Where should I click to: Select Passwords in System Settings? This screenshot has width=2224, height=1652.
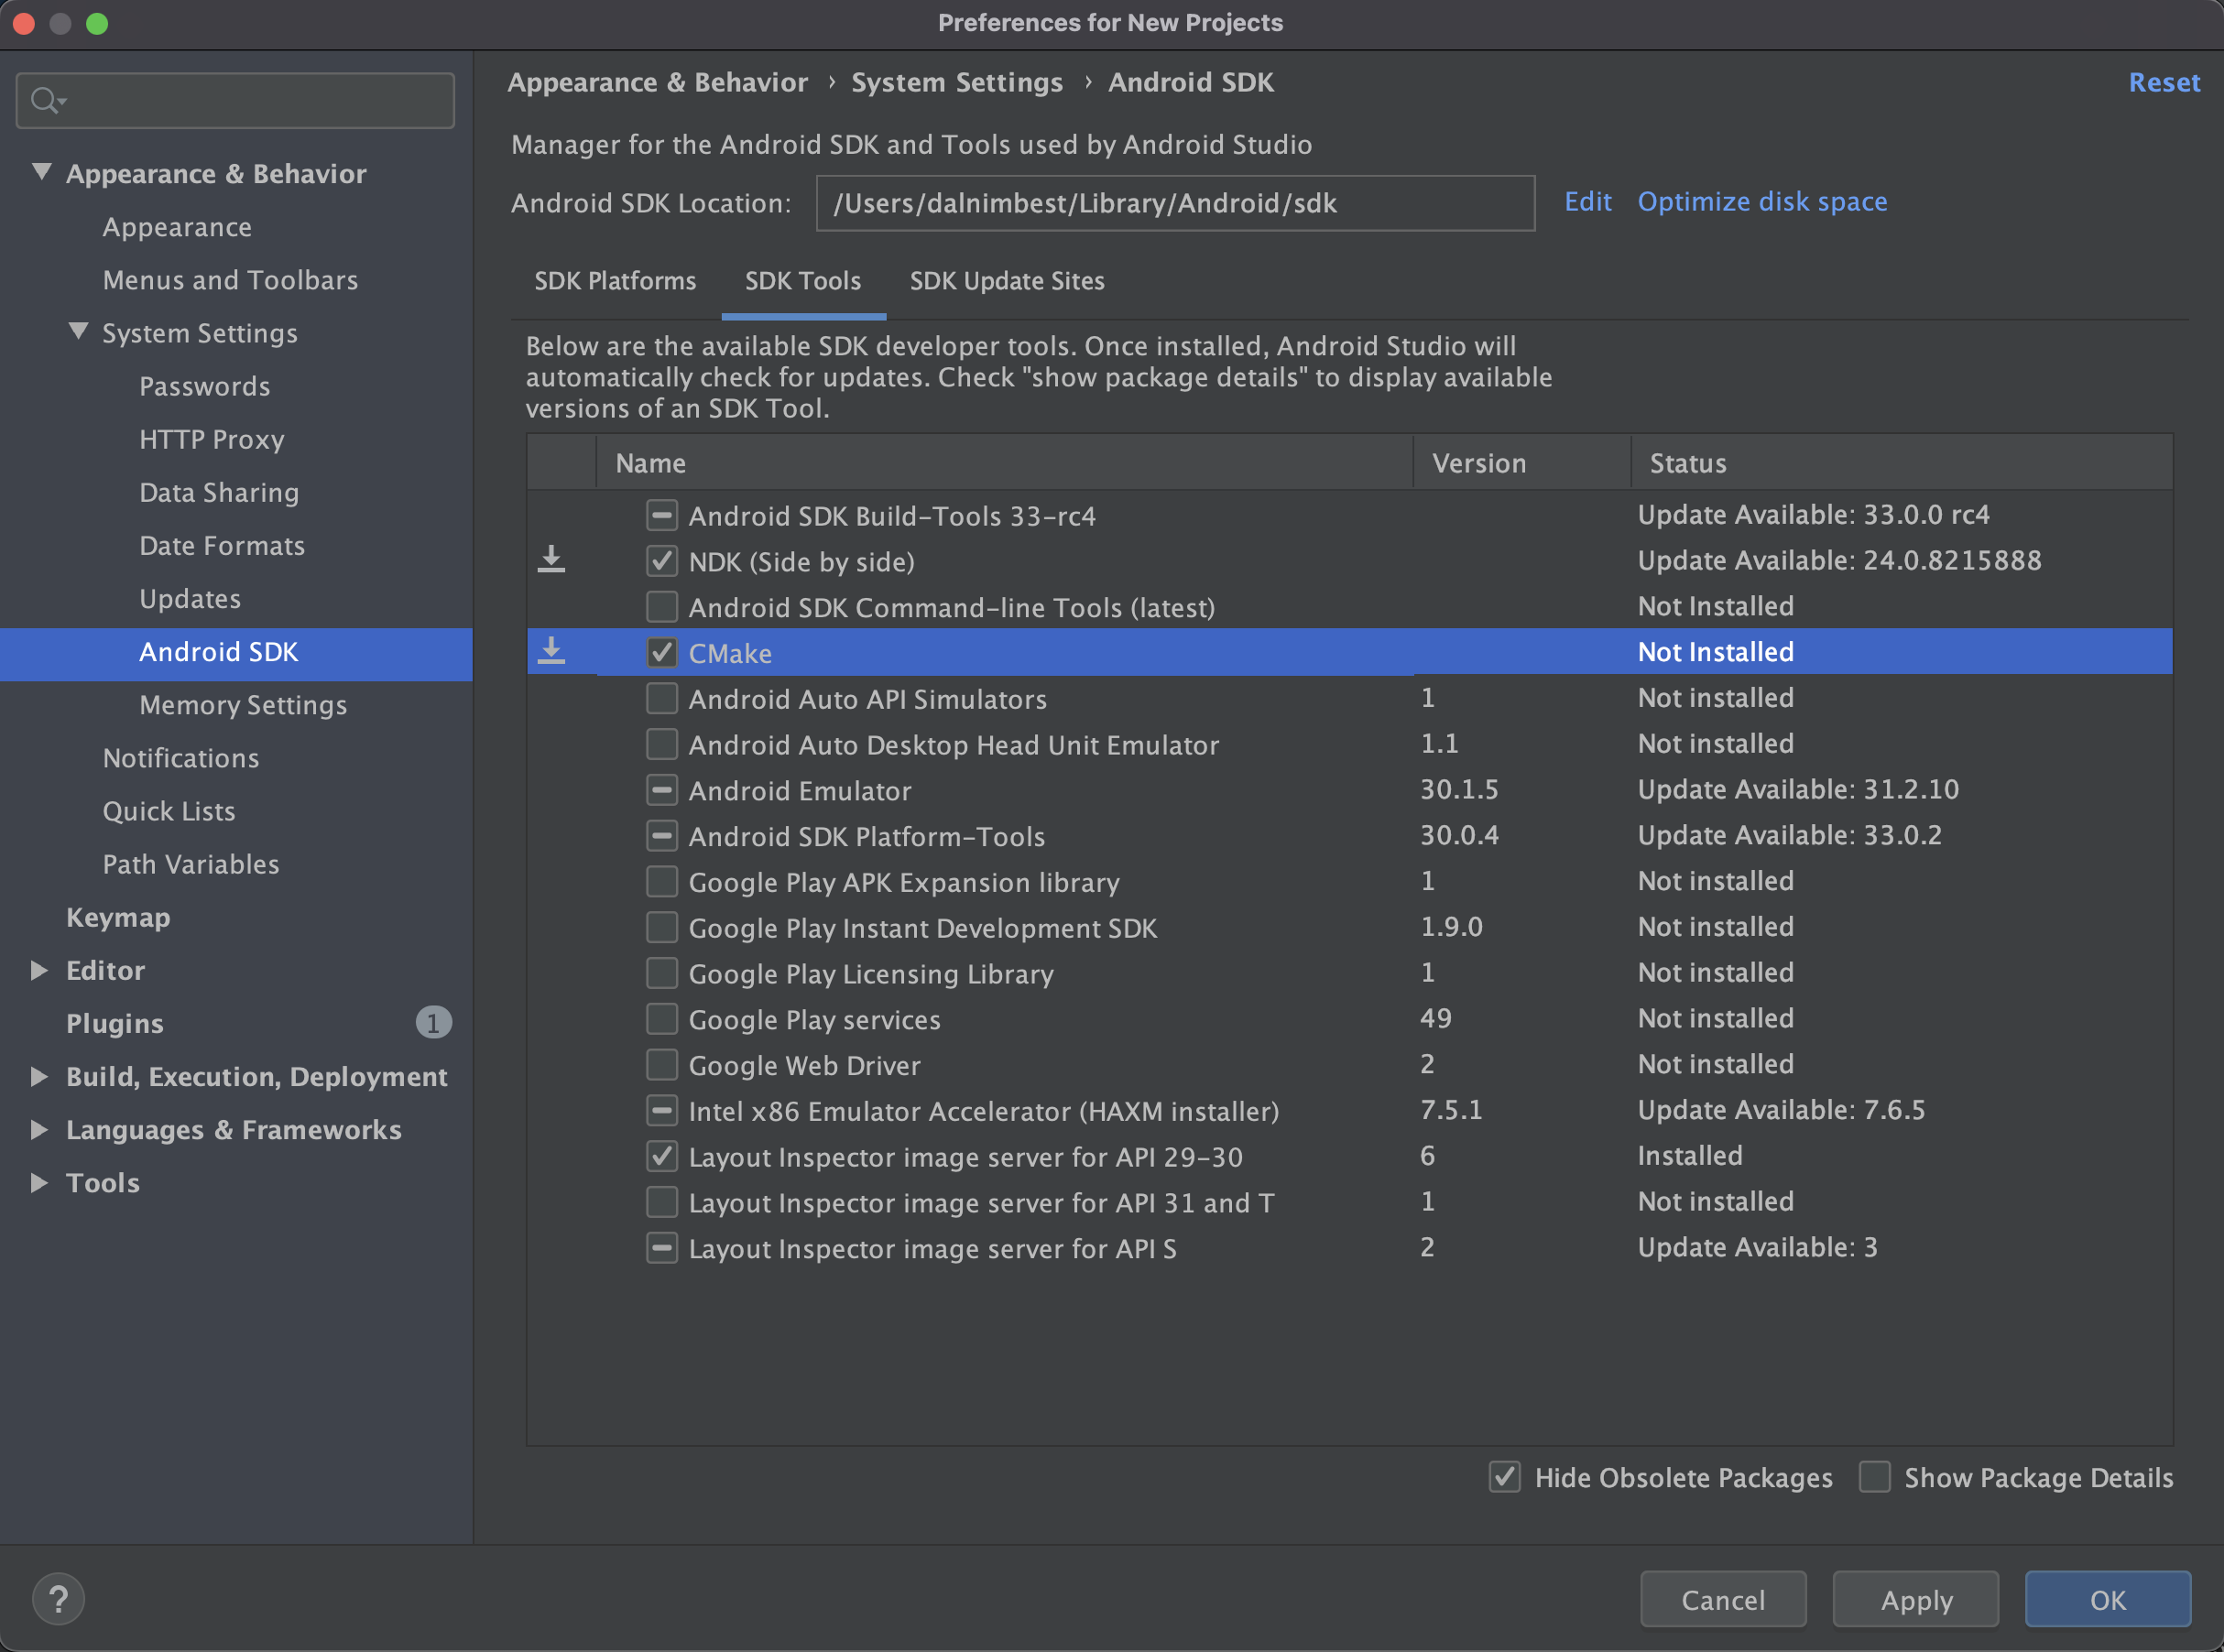(205, 386)
